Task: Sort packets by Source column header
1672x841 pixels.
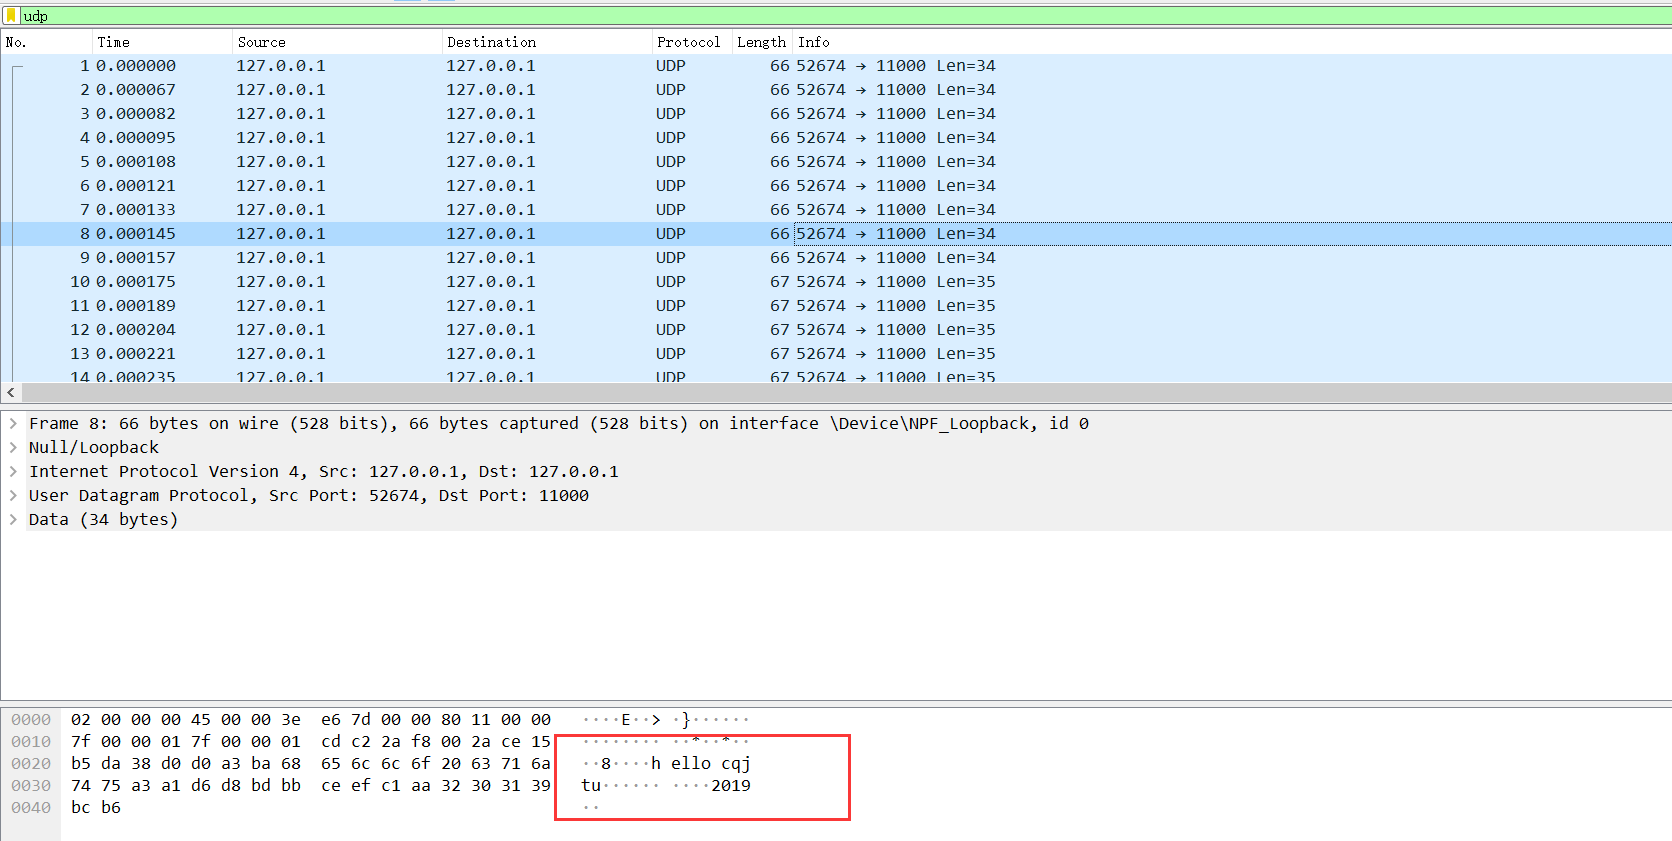Action: [x=337, y=42]
